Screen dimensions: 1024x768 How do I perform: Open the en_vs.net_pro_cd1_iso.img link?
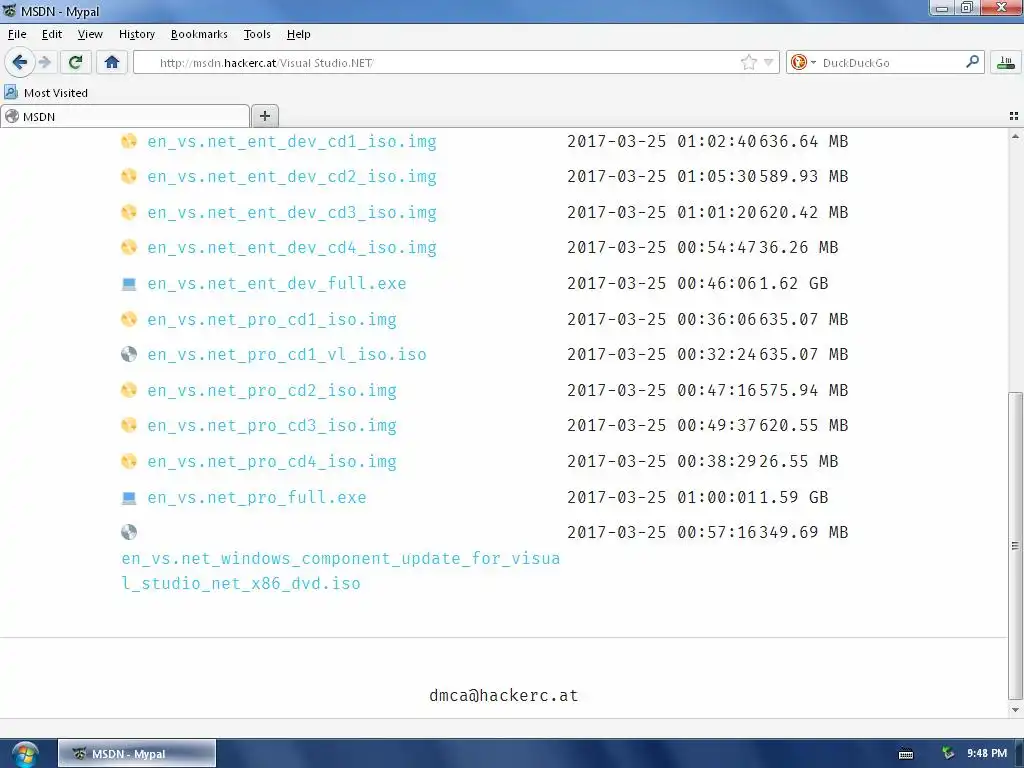pyautogui.click(x=272, y=319)
